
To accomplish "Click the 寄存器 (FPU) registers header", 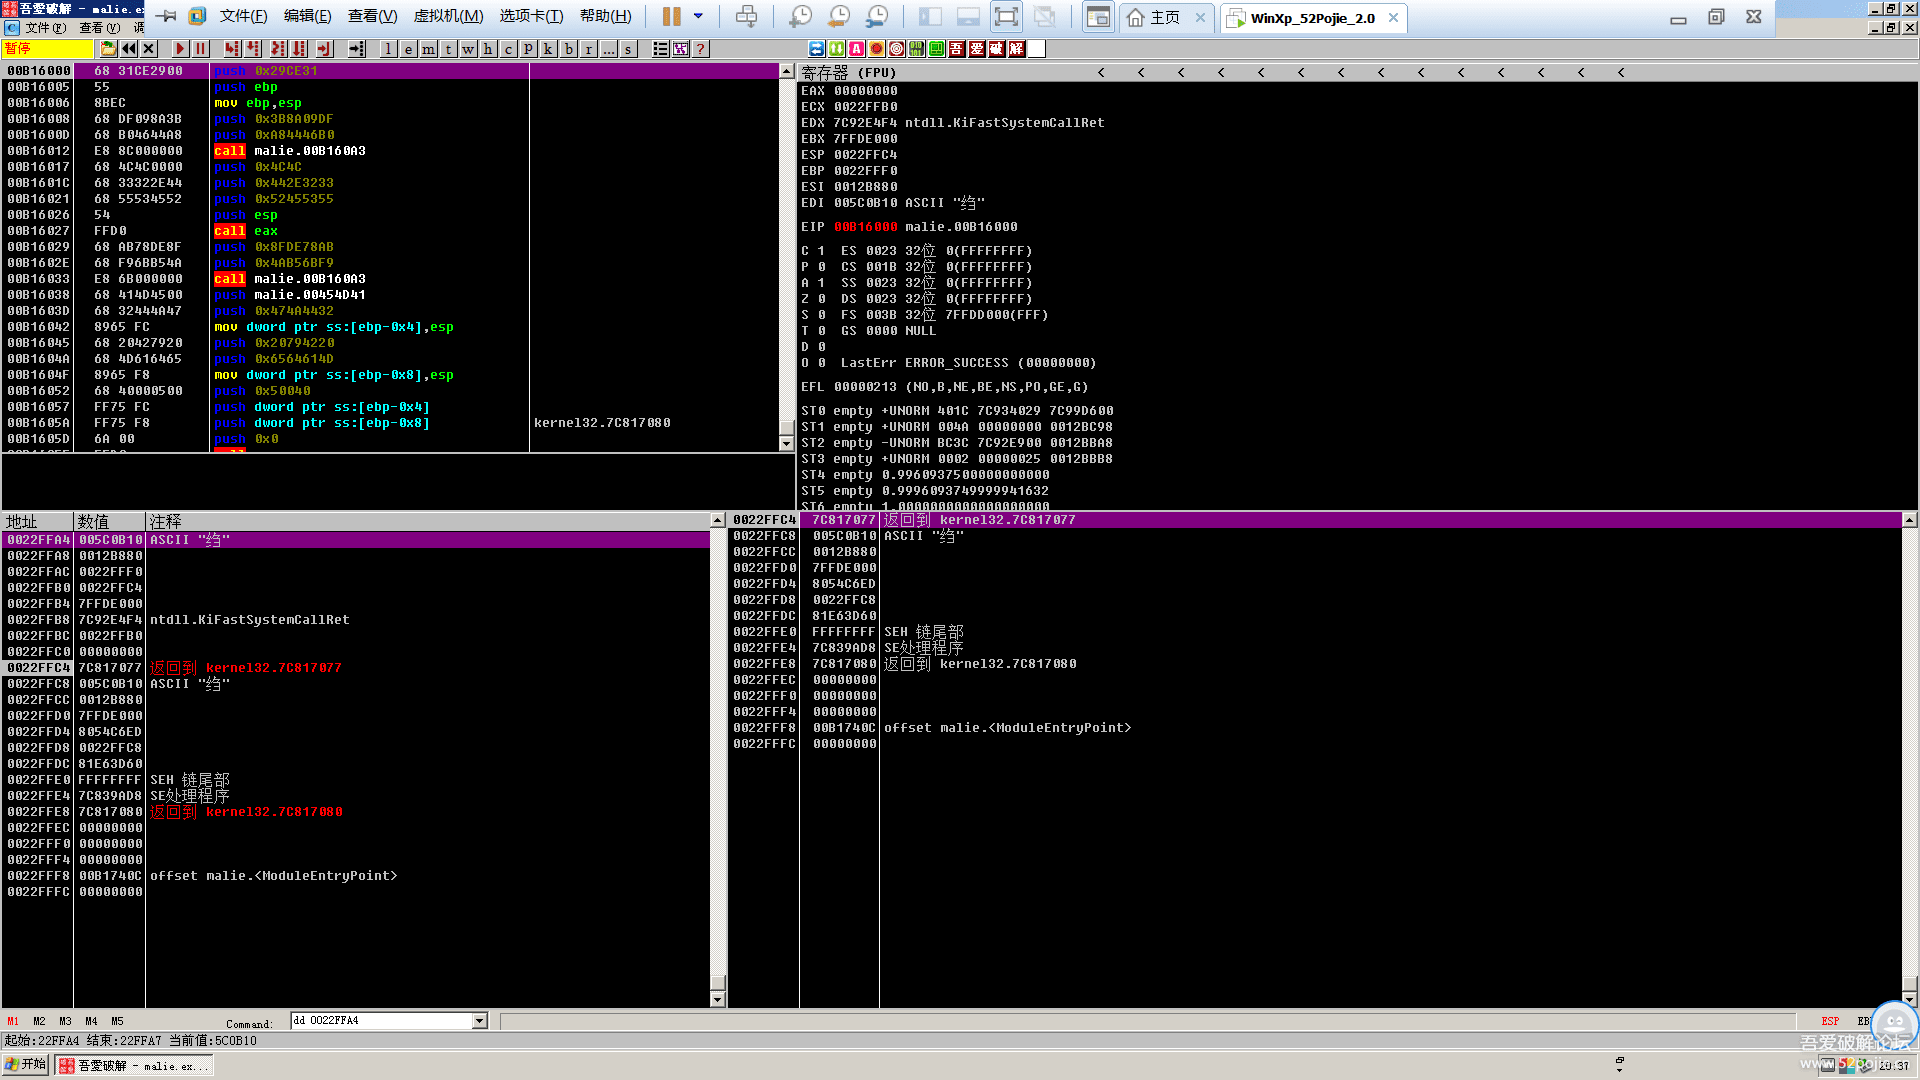I will [x=849, y=73].
